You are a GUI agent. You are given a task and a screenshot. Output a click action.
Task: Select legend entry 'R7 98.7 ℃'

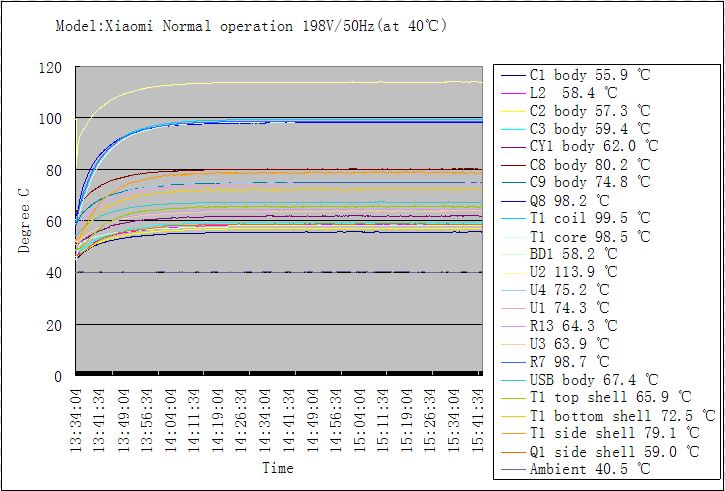556,362
